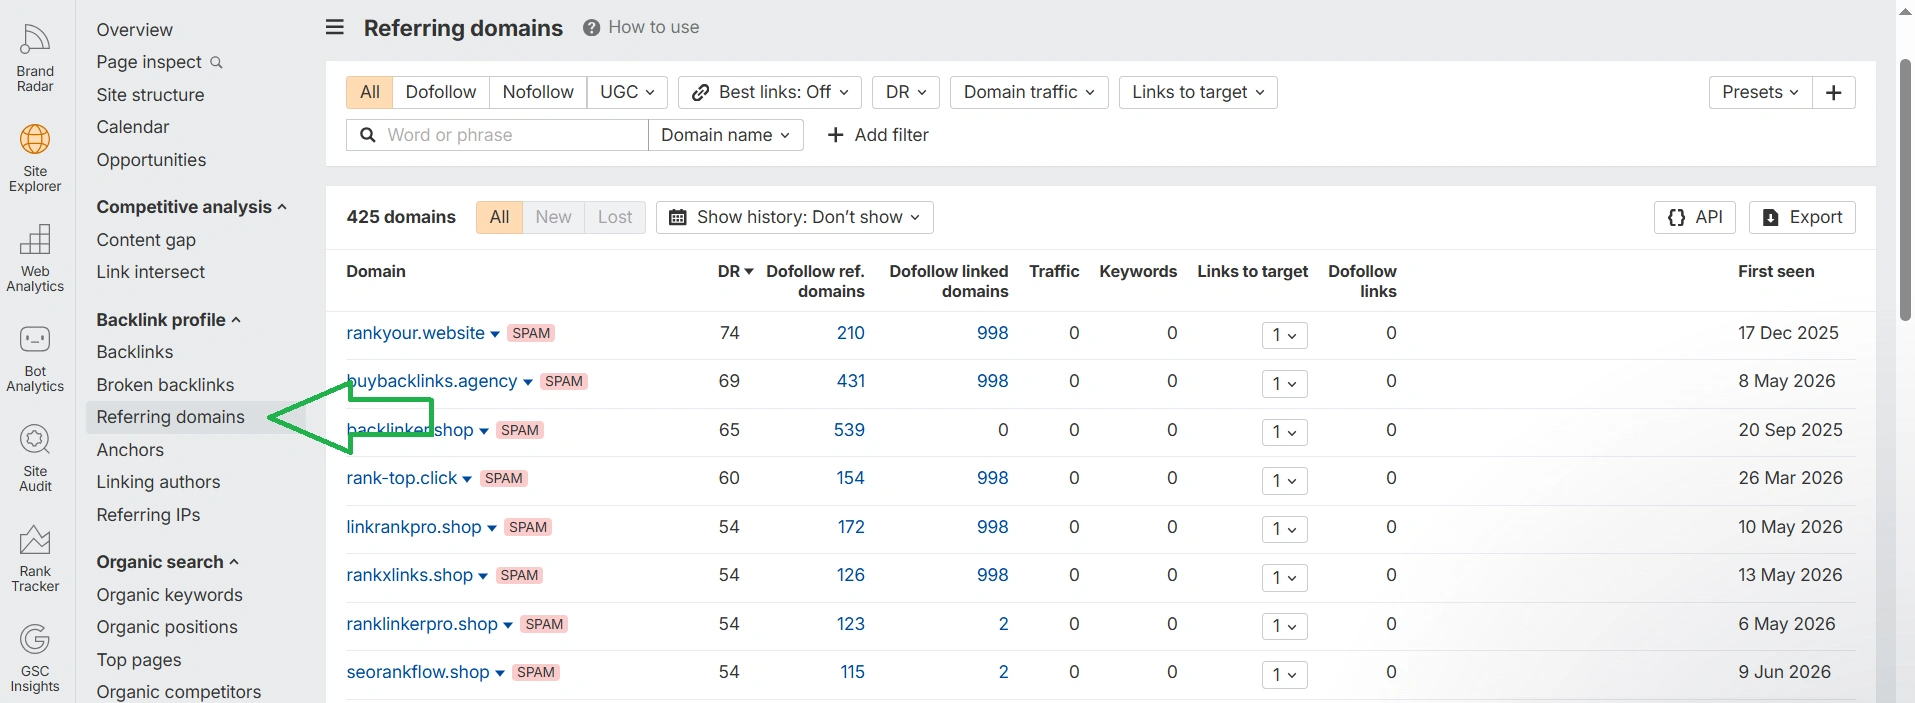Open the Presets dropdown
The width and height of the screenshot is (1915, 703).
[1760, 92]
